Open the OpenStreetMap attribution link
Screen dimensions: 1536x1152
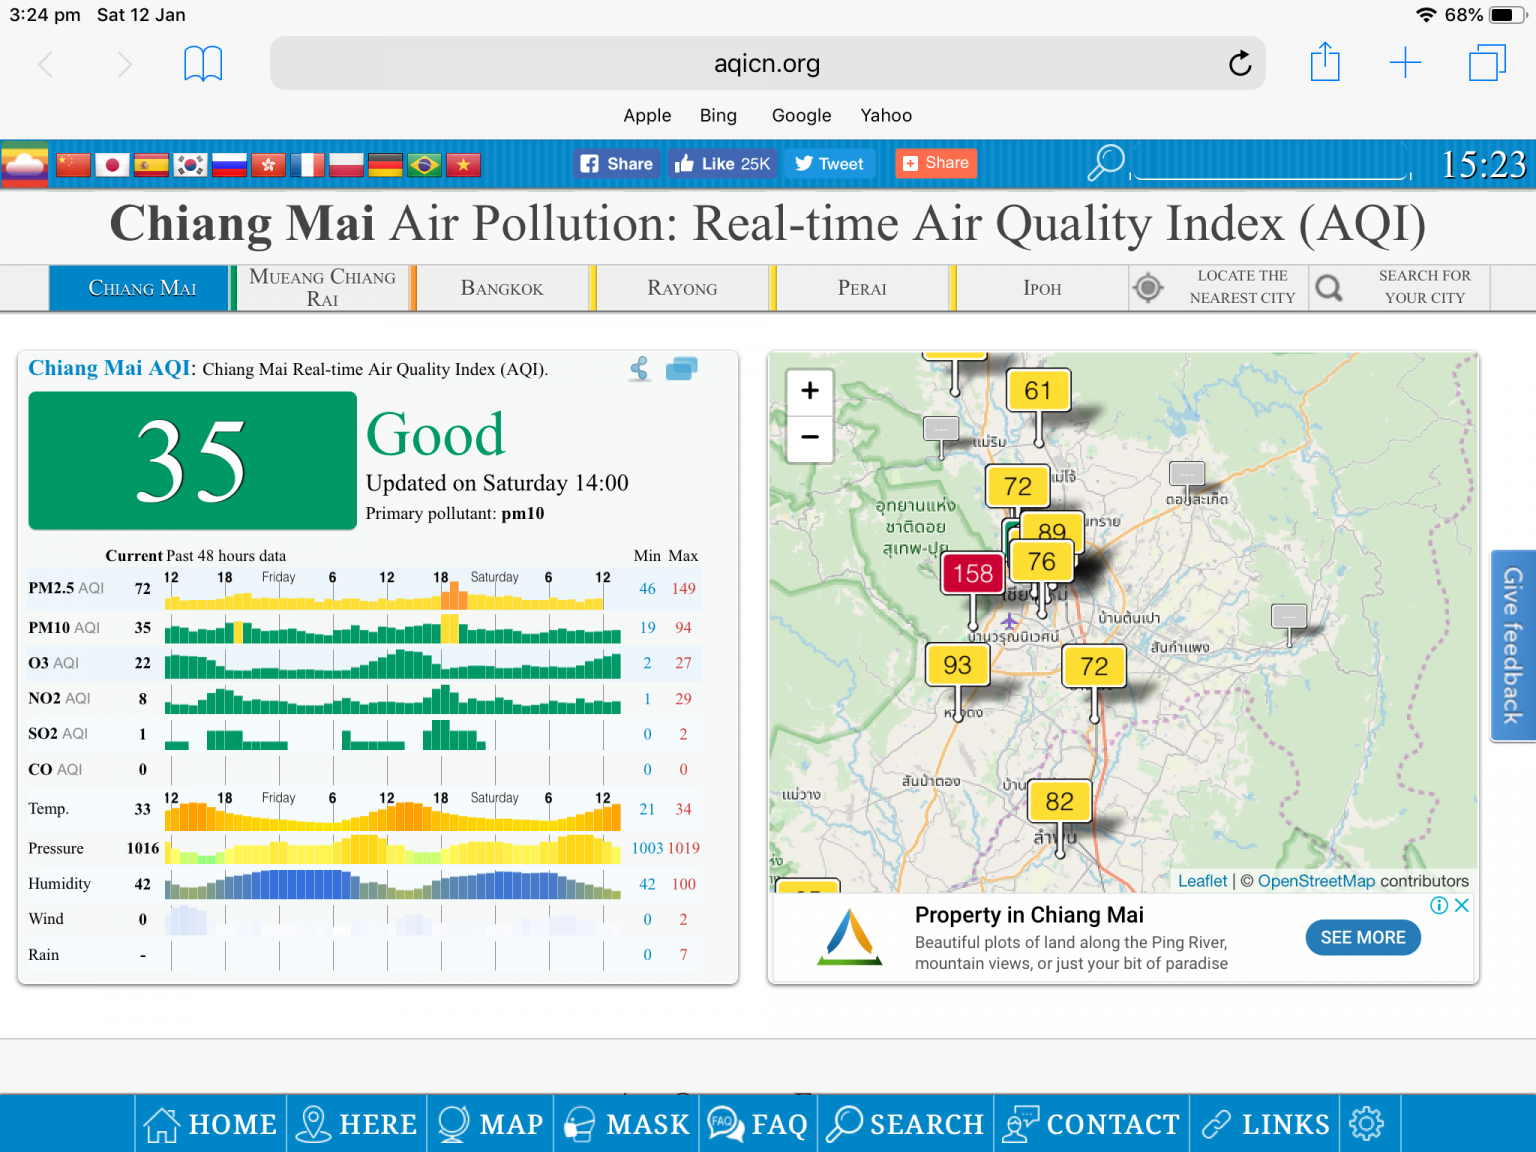click(1316, 881)
